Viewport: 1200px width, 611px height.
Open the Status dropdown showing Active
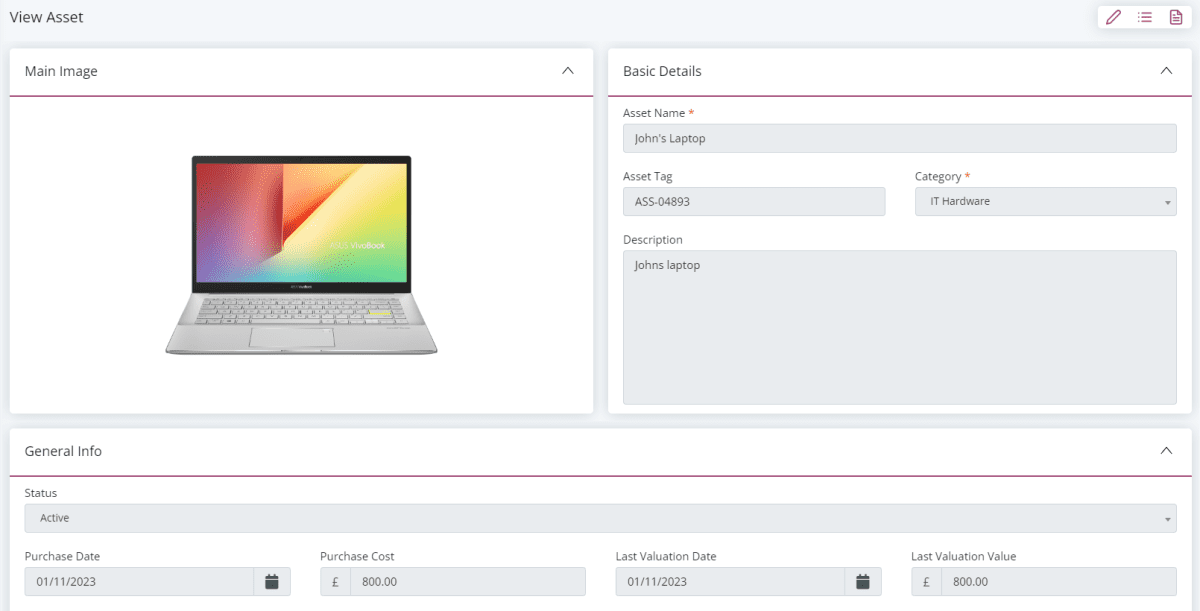click(x=600, y=518)
